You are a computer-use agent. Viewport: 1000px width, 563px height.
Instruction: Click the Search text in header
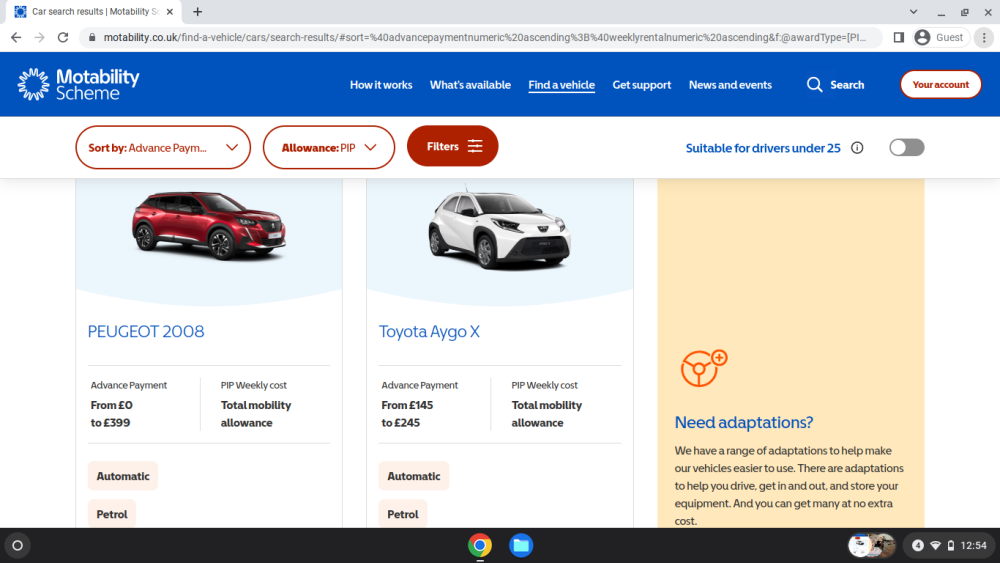coord(847,85)
